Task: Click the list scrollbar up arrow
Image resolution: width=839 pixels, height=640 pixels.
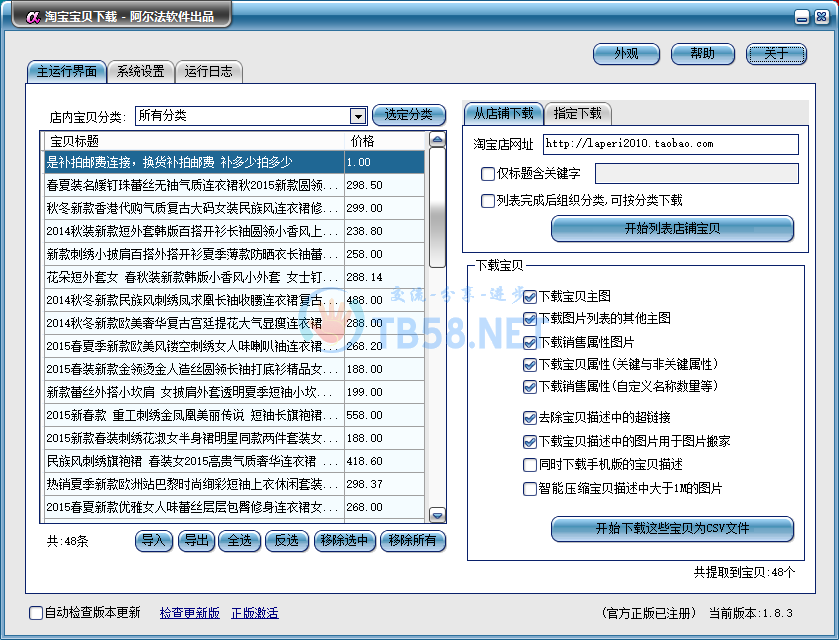Action: click(x=437, y=140)
